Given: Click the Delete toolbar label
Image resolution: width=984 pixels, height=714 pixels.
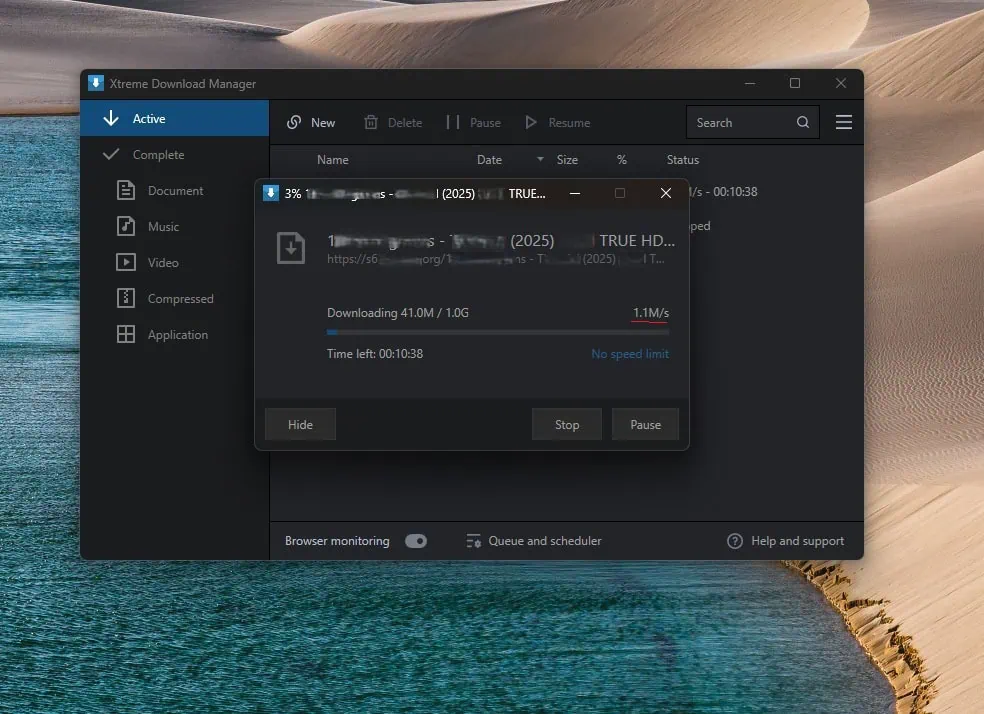Looking at the screenshot, I should (405, 123).
